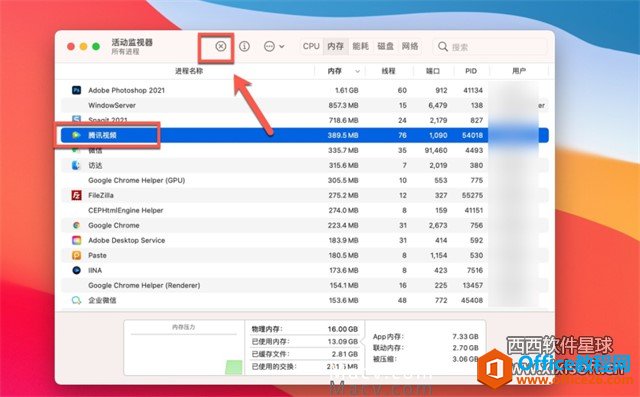Open the 磁盘 tab
The image size is (640, 397).
pos(385,47)
